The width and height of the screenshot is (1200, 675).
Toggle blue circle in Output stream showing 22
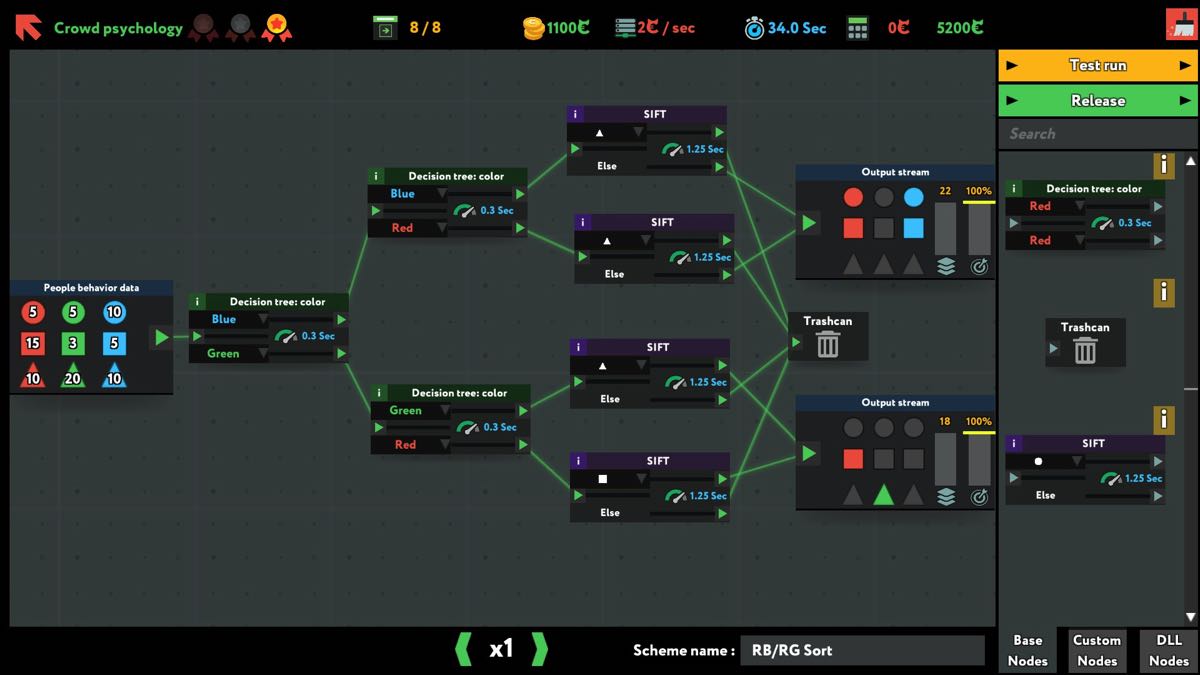coord(913,197)
